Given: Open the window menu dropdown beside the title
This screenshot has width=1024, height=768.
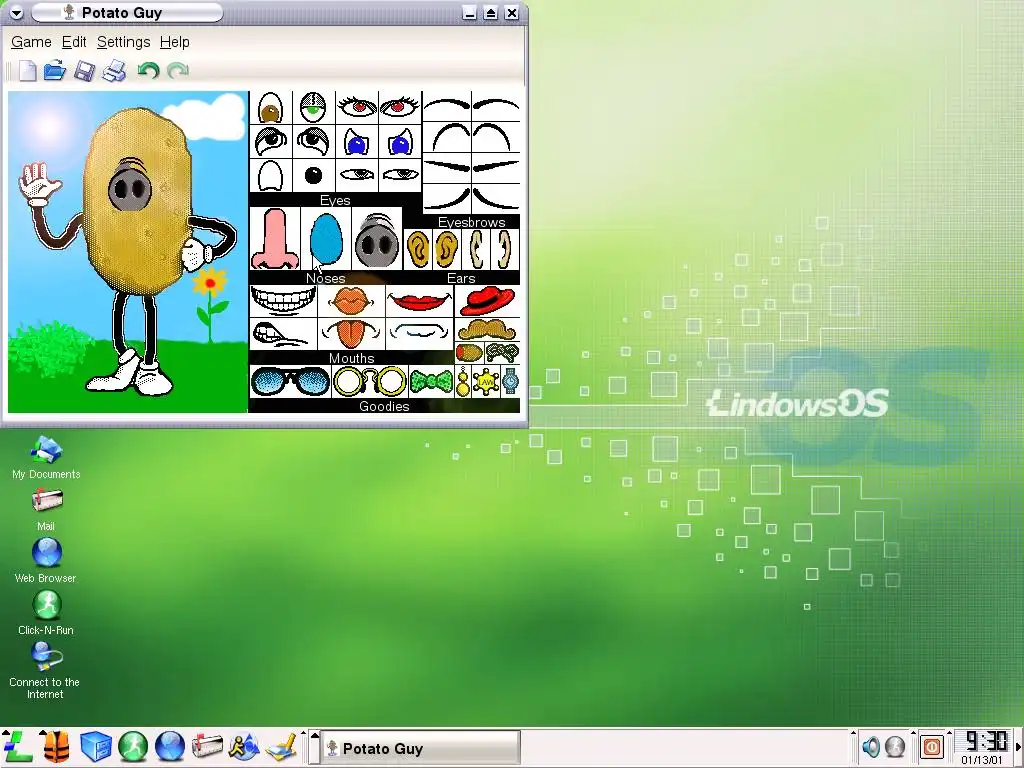Looking at the screenshot, I should click(16, 12).
